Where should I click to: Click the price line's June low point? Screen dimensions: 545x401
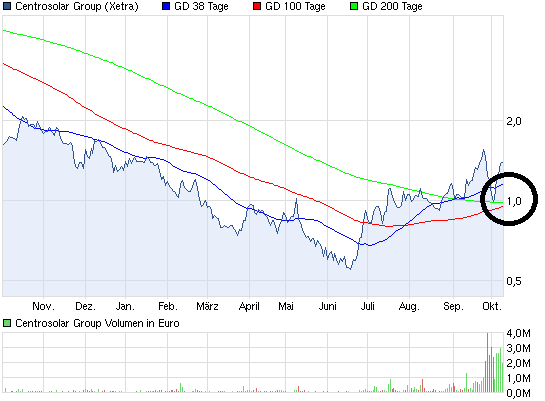(x=350, y=268)
